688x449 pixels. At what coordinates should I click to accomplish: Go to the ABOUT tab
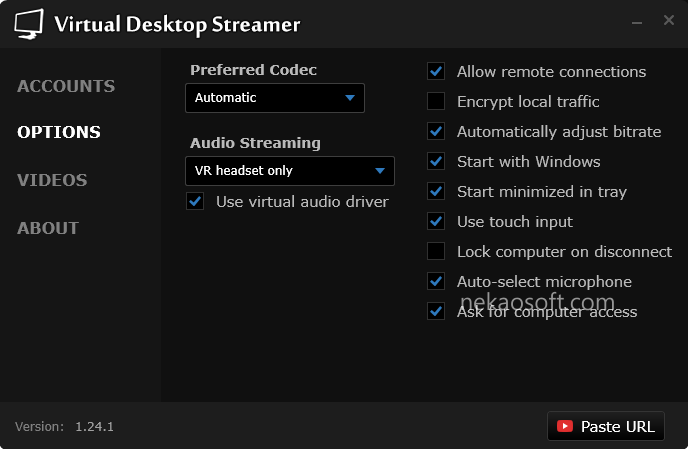click(x=48, y=228)
